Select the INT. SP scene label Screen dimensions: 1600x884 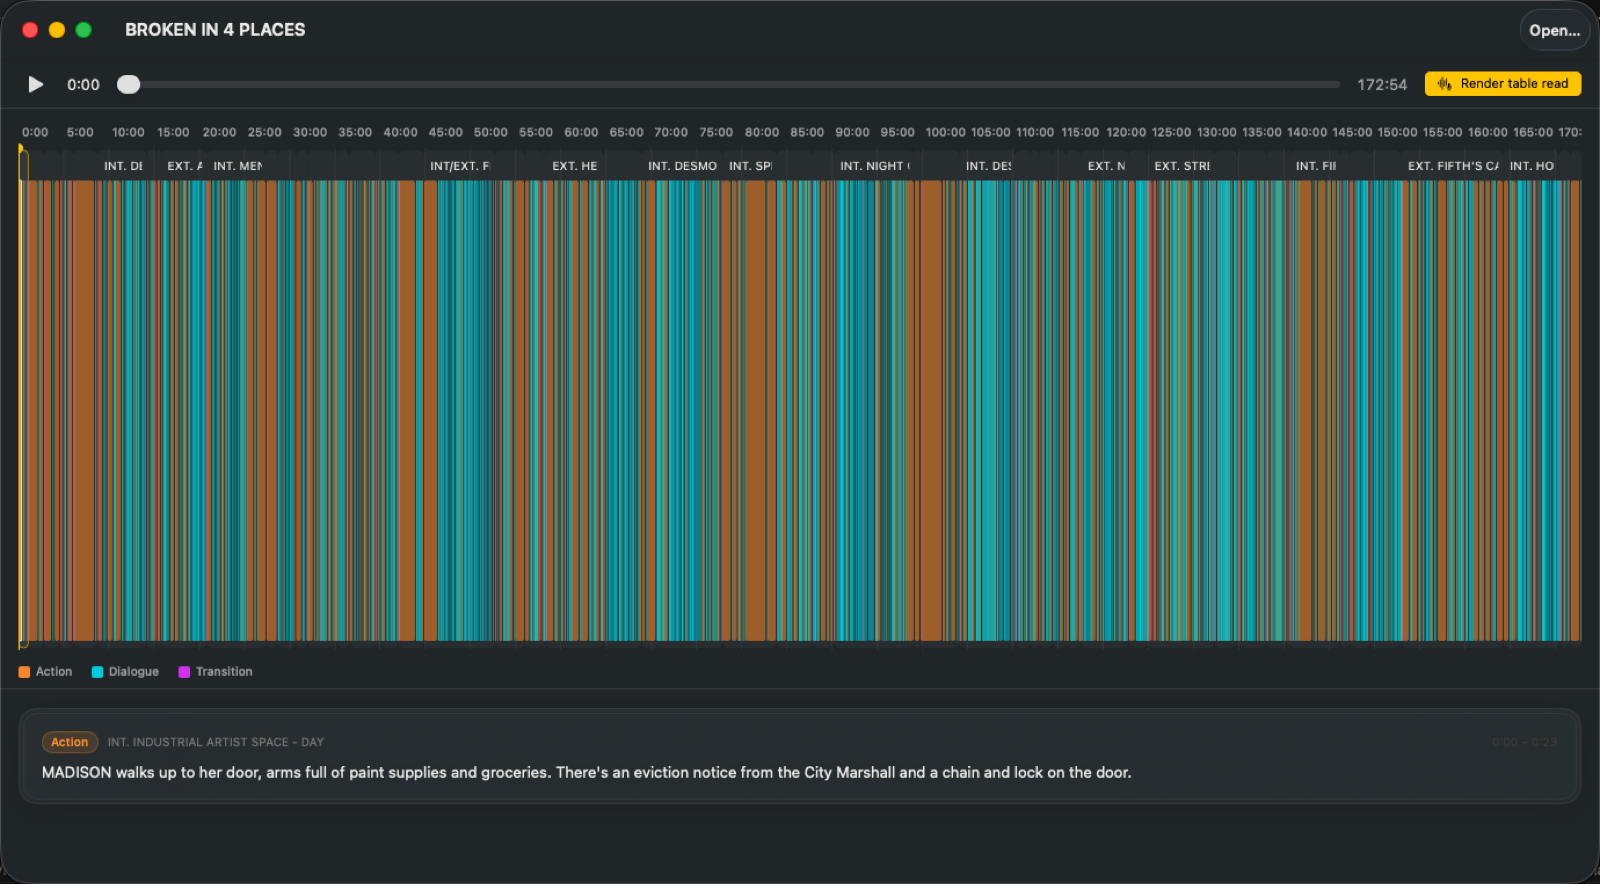[x=750, y=166]
